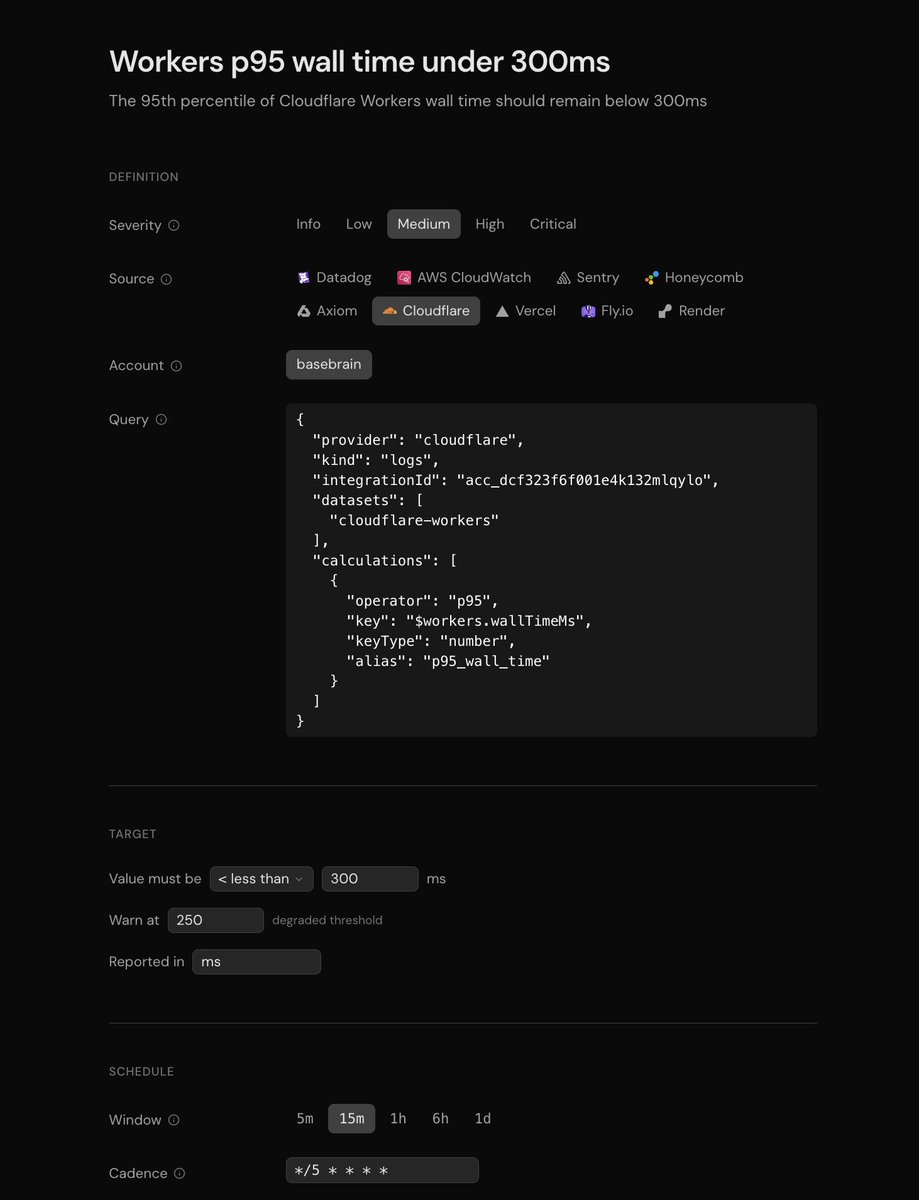
Task: Select AWS CloudWatch as the source
Action: (x=464, y=278)
